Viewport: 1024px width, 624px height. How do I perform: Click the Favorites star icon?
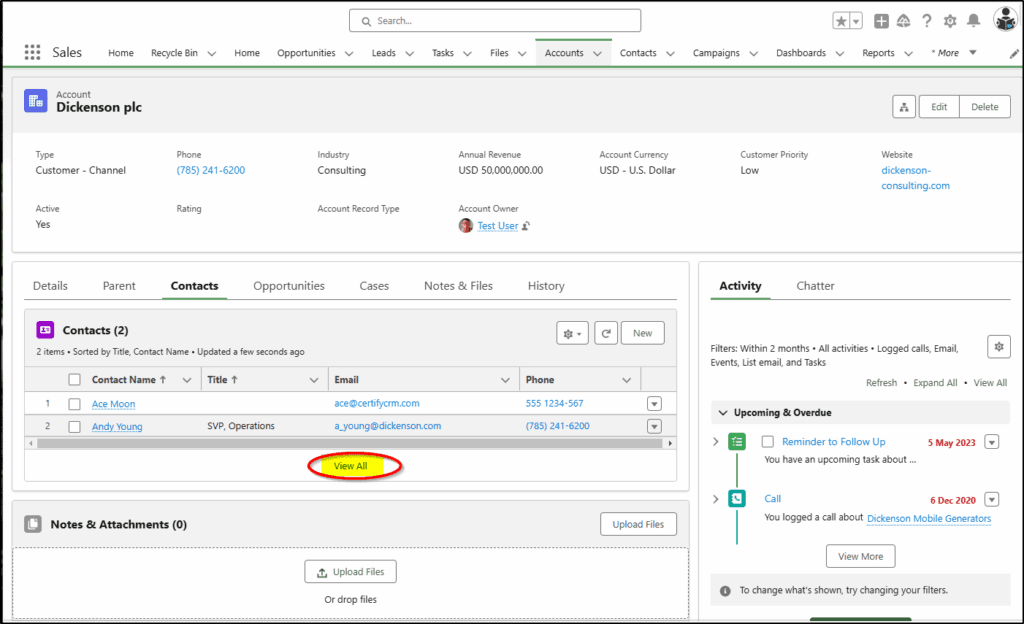[x=841, y=21]
